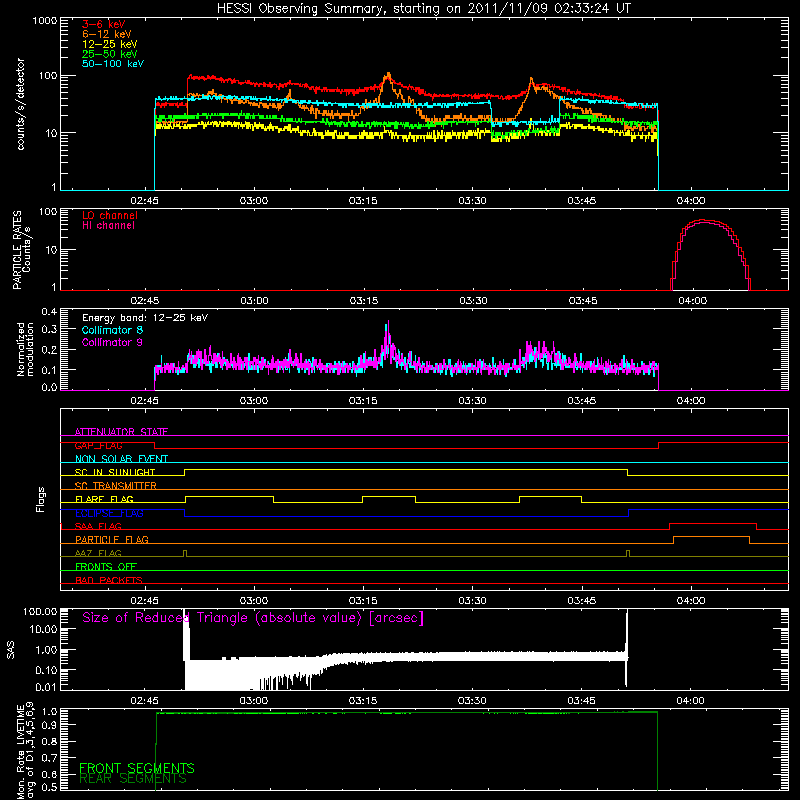Screen dimensions: 800x800
Task: Select the orange 6-12 keV legend label
Action: (107, 34)
